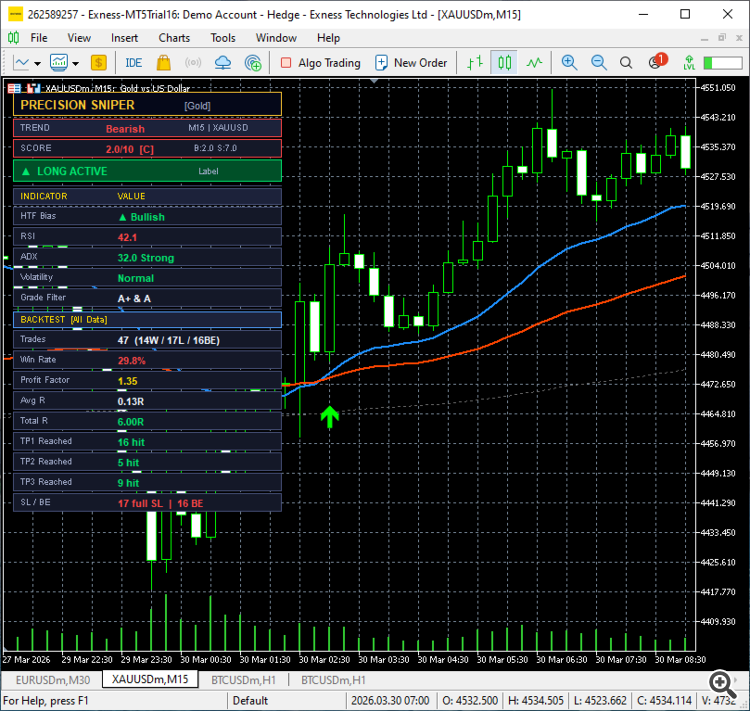
Task: Expand the new chart dropdown arrow
Action: pyautogui.click(x=37, y=63)
